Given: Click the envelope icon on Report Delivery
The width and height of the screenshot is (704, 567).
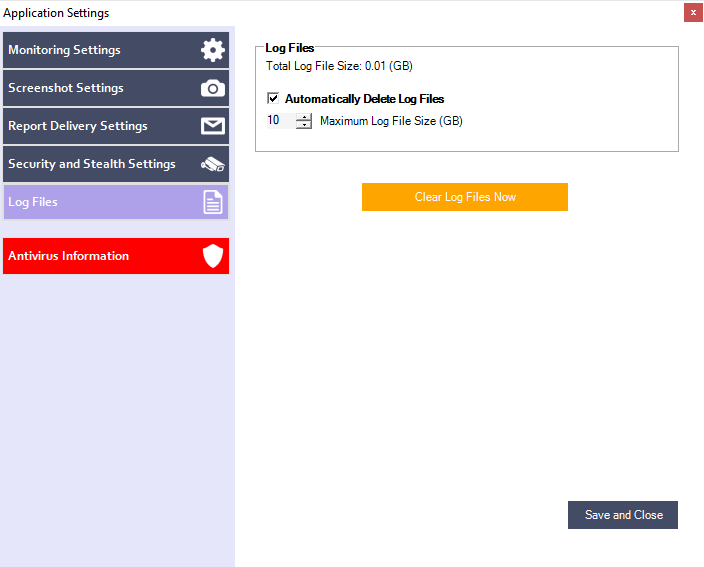Looking at the screenshot, I should [213, 126].
